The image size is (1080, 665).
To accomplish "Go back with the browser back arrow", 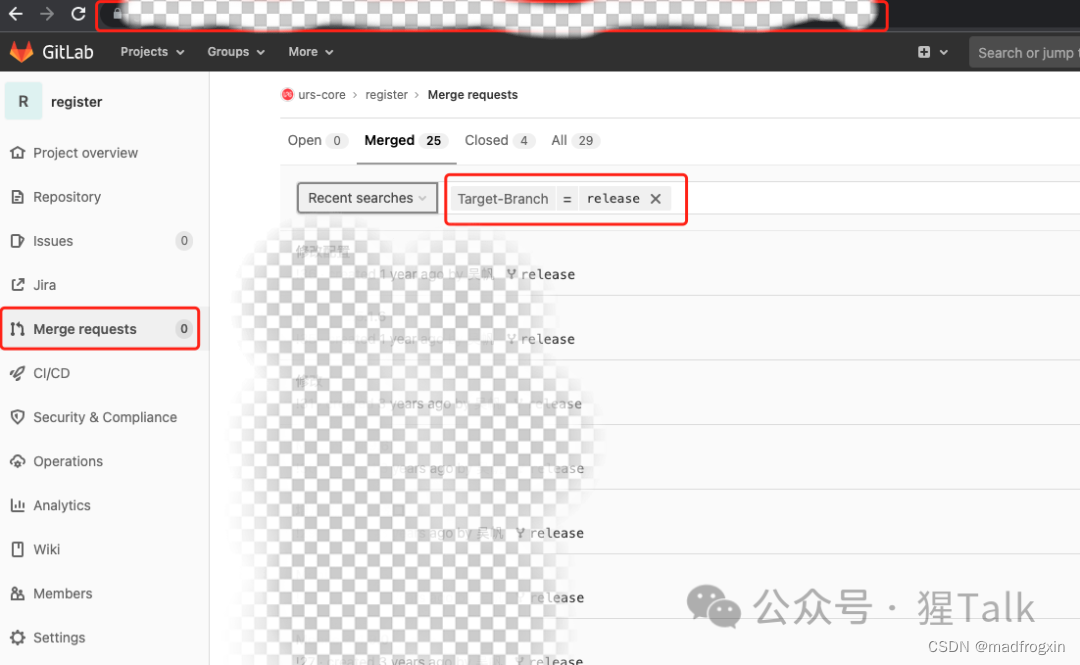I will coord(15,13).
